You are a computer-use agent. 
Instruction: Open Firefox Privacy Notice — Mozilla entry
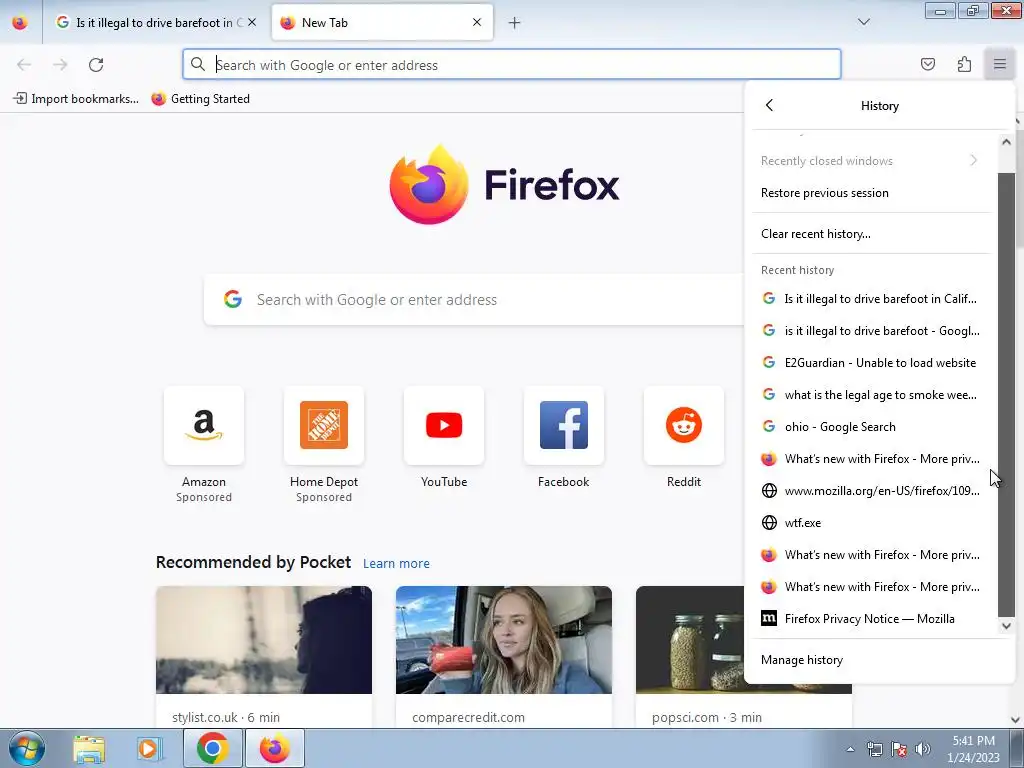pos(871,618)
